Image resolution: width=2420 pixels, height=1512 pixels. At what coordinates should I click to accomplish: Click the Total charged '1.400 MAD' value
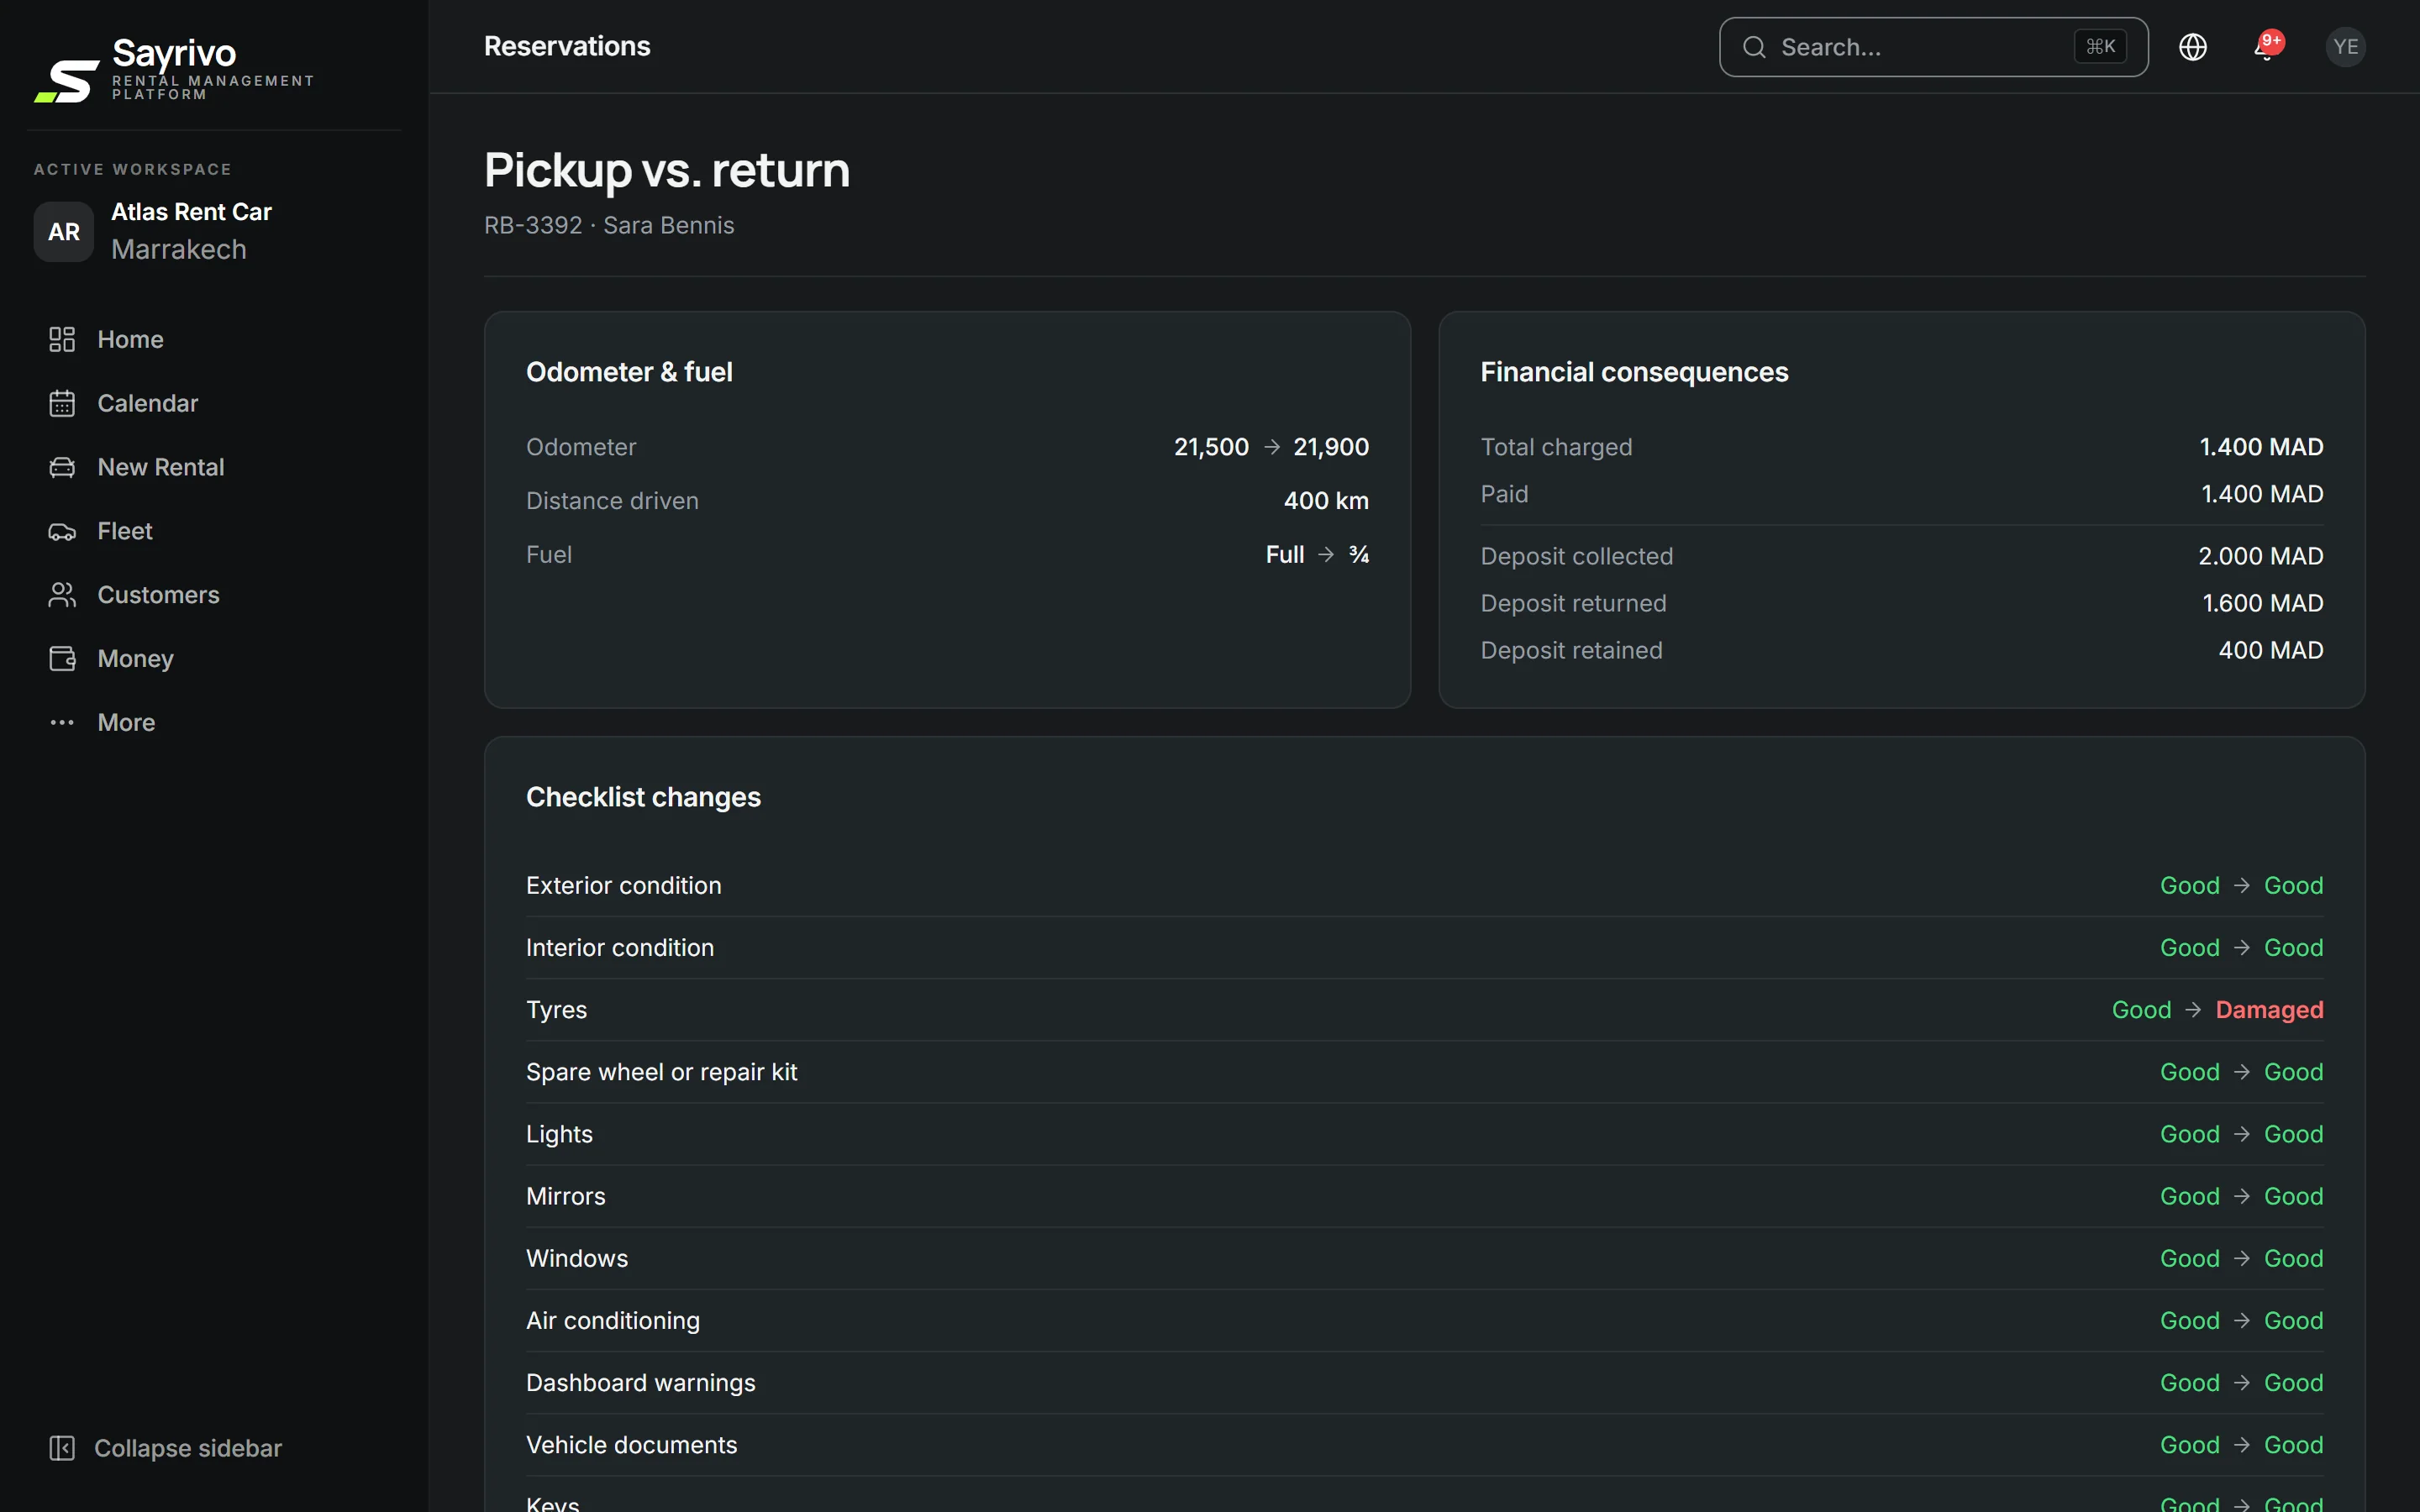(x=2261, y=447)
